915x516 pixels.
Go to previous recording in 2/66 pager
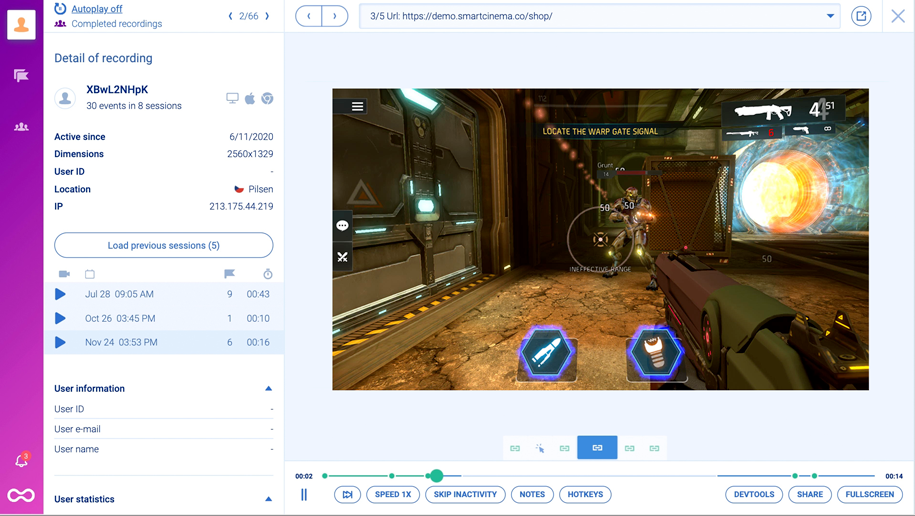coord(230,16)
